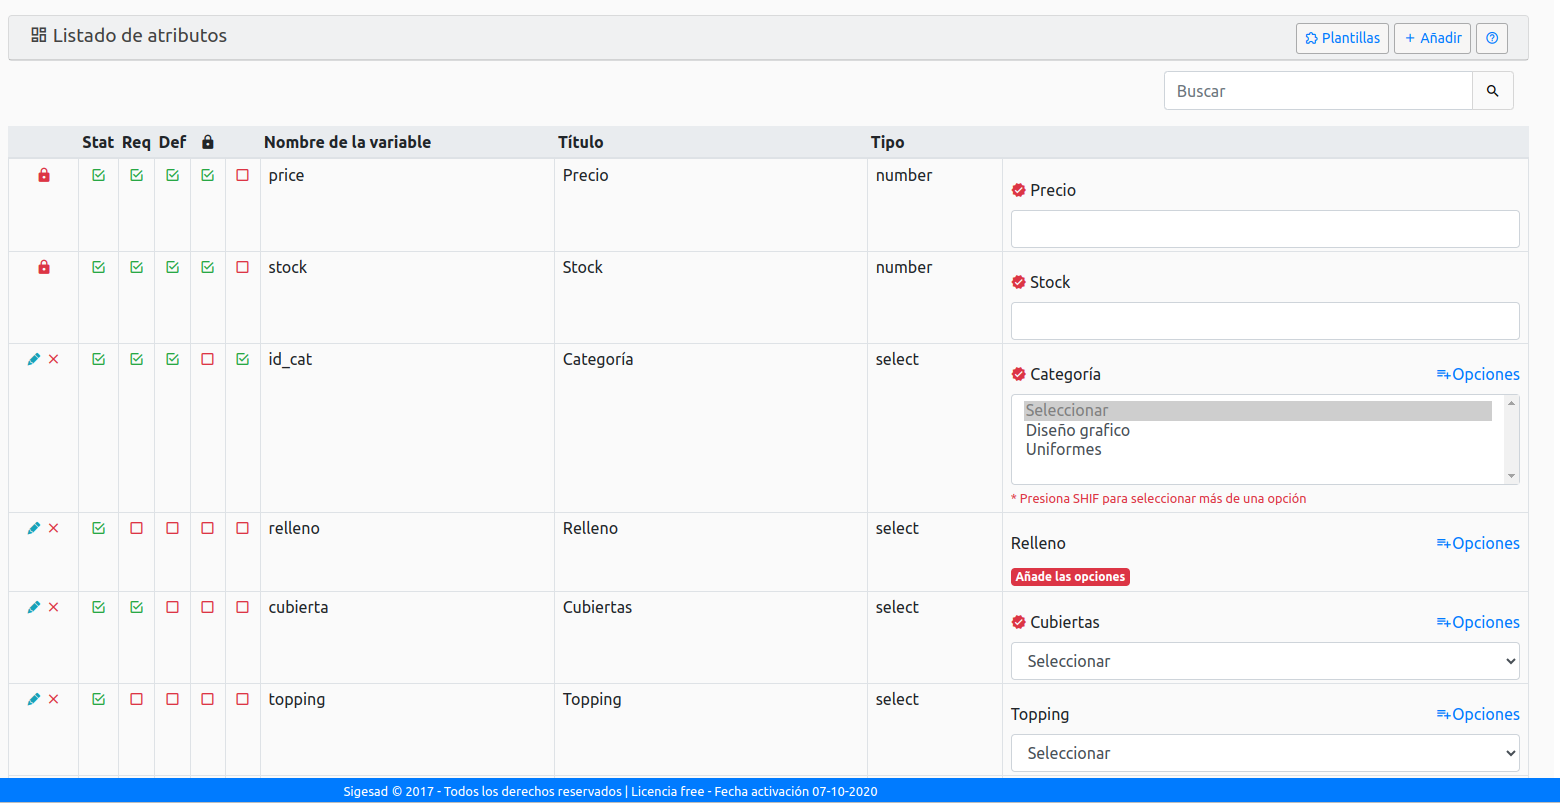The height and width of the screenshot is (803, 1560).
Task: Toggle Req checkbox for cubierta row
Action: (x=137, y=607)
